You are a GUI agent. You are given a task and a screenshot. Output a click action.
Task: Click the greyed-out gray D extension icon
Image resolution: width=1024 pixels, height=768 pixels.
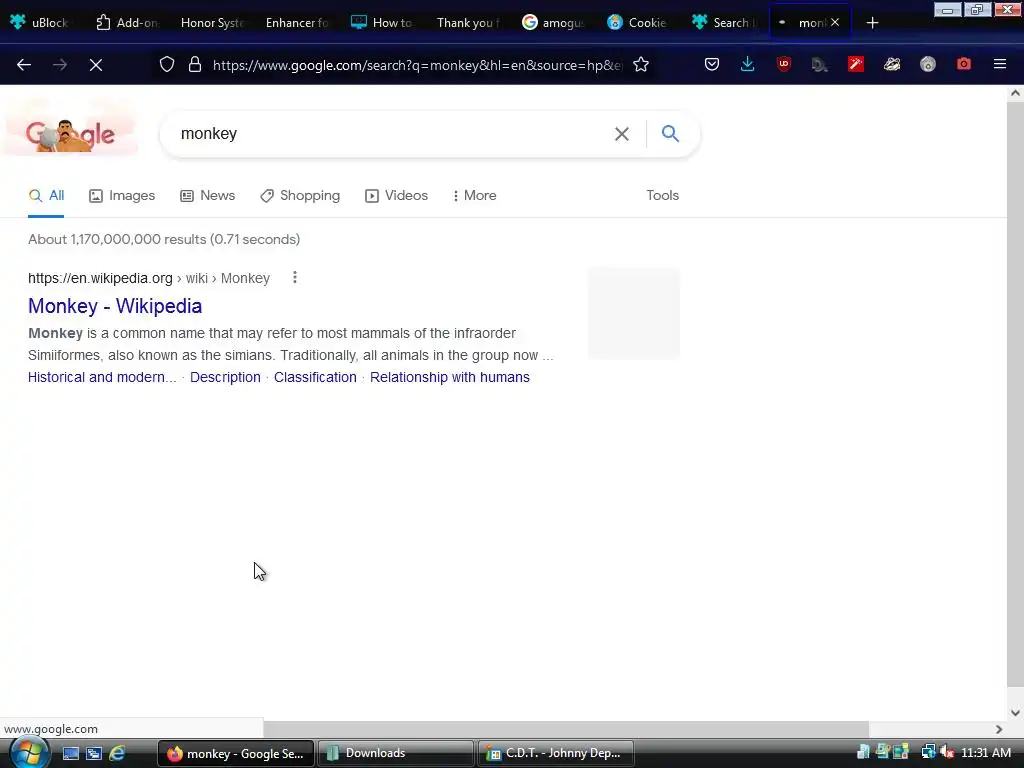click(x=820, y=64)
